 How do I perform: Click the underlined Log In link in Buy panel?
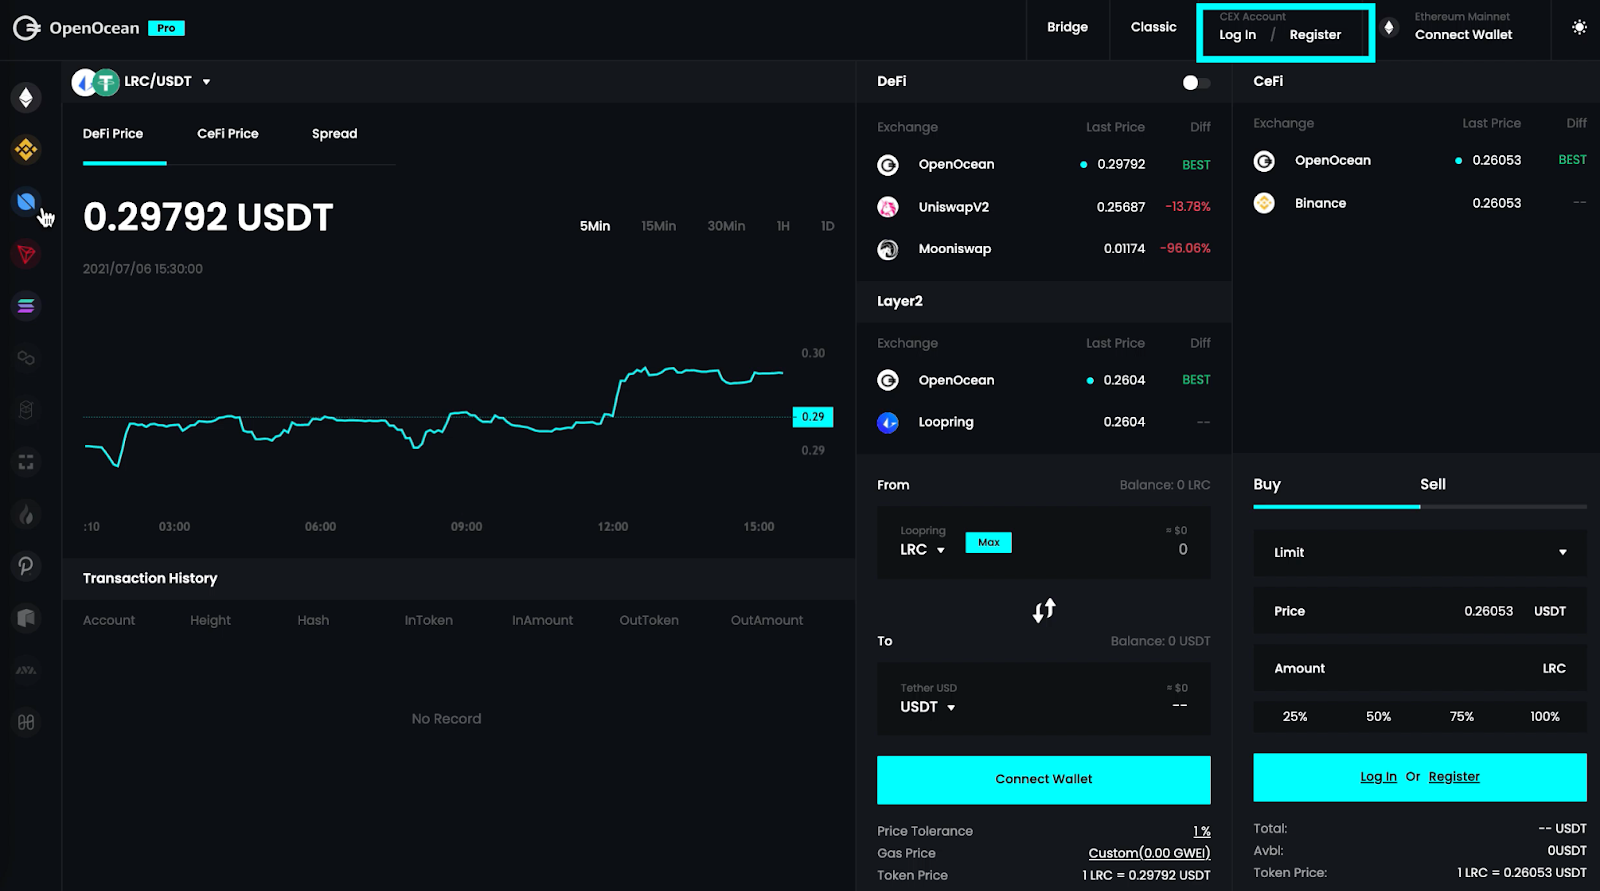click(x=1378, y=777)
